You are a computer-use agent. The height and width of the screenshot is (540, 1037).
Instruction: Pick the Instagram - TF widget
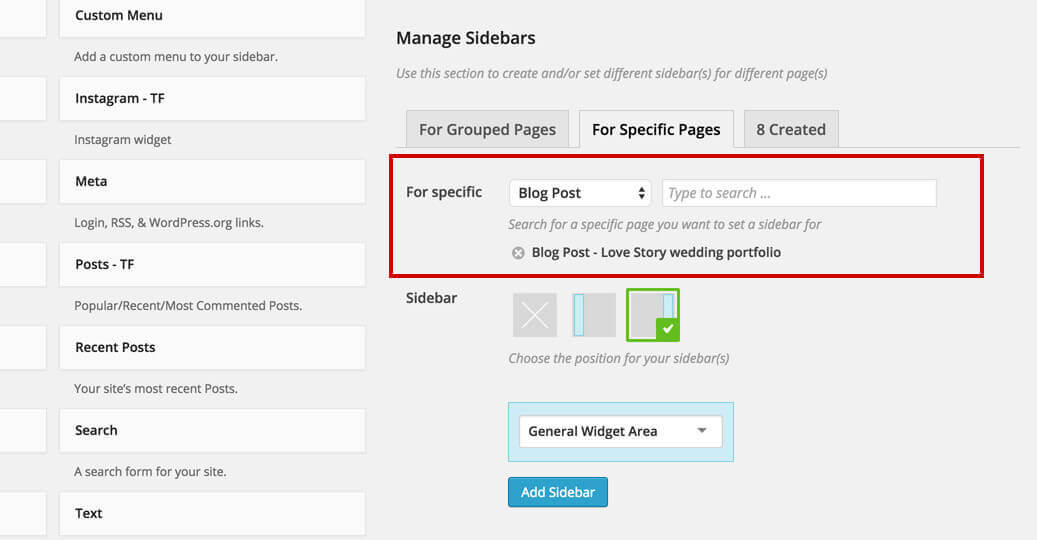(x=211, y=98)
